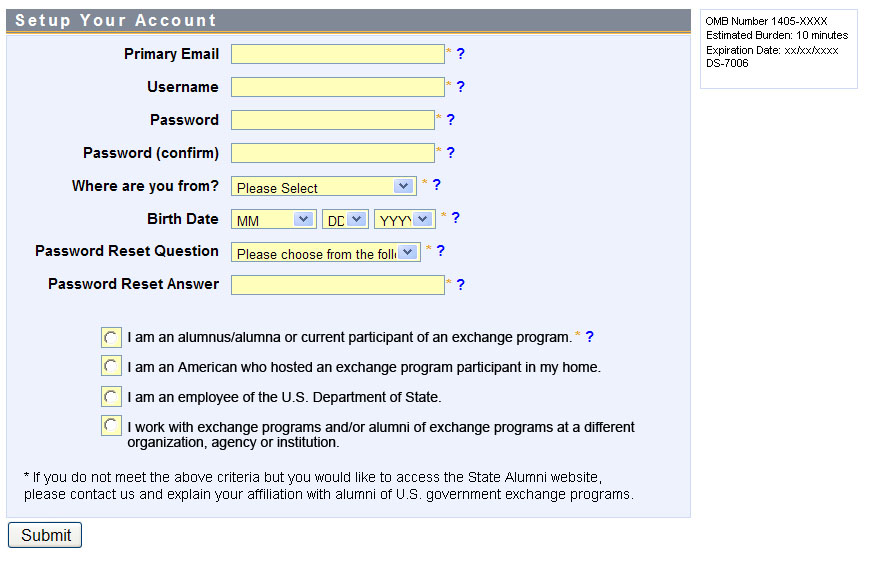
Task: Click help question mark beside Username
Action: coord(461,87)
